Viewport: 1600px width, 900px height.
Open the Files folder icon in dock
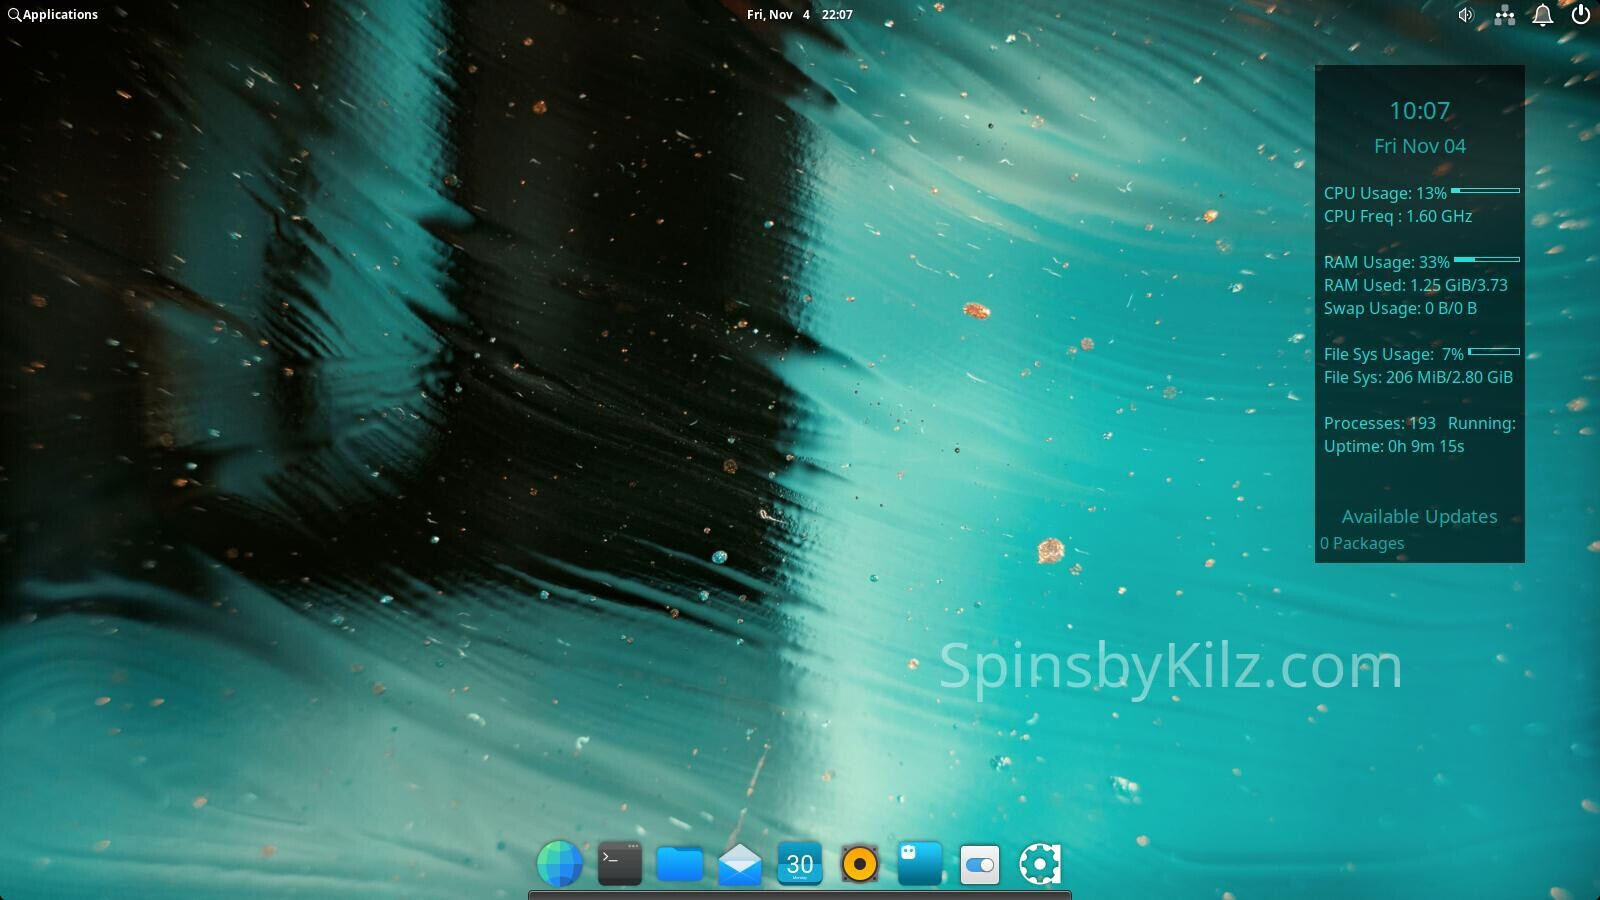tap(680, 863)
